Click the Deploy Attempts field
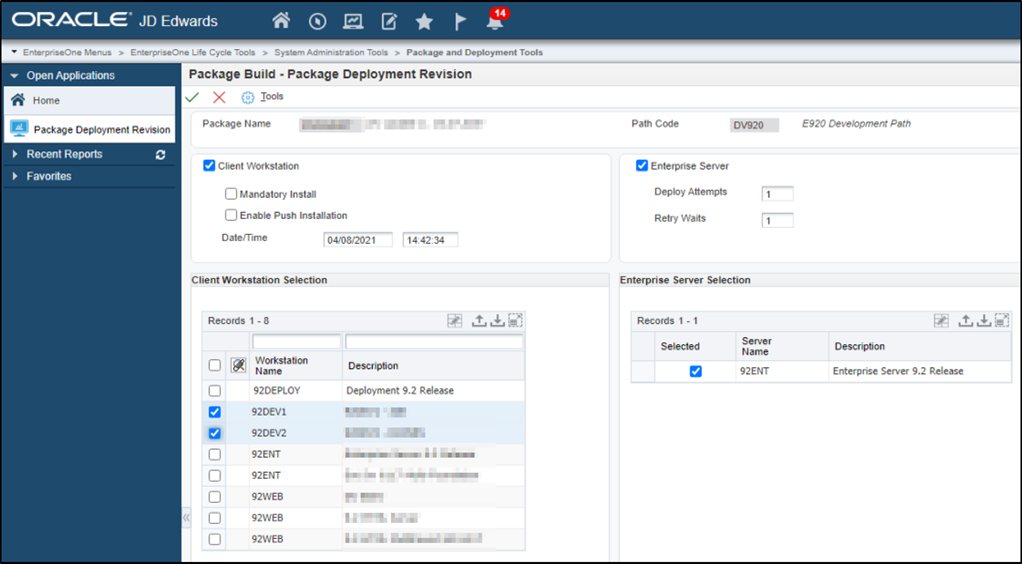The image size is (1022, 564). pyautogui.click(x=778, y=194)
